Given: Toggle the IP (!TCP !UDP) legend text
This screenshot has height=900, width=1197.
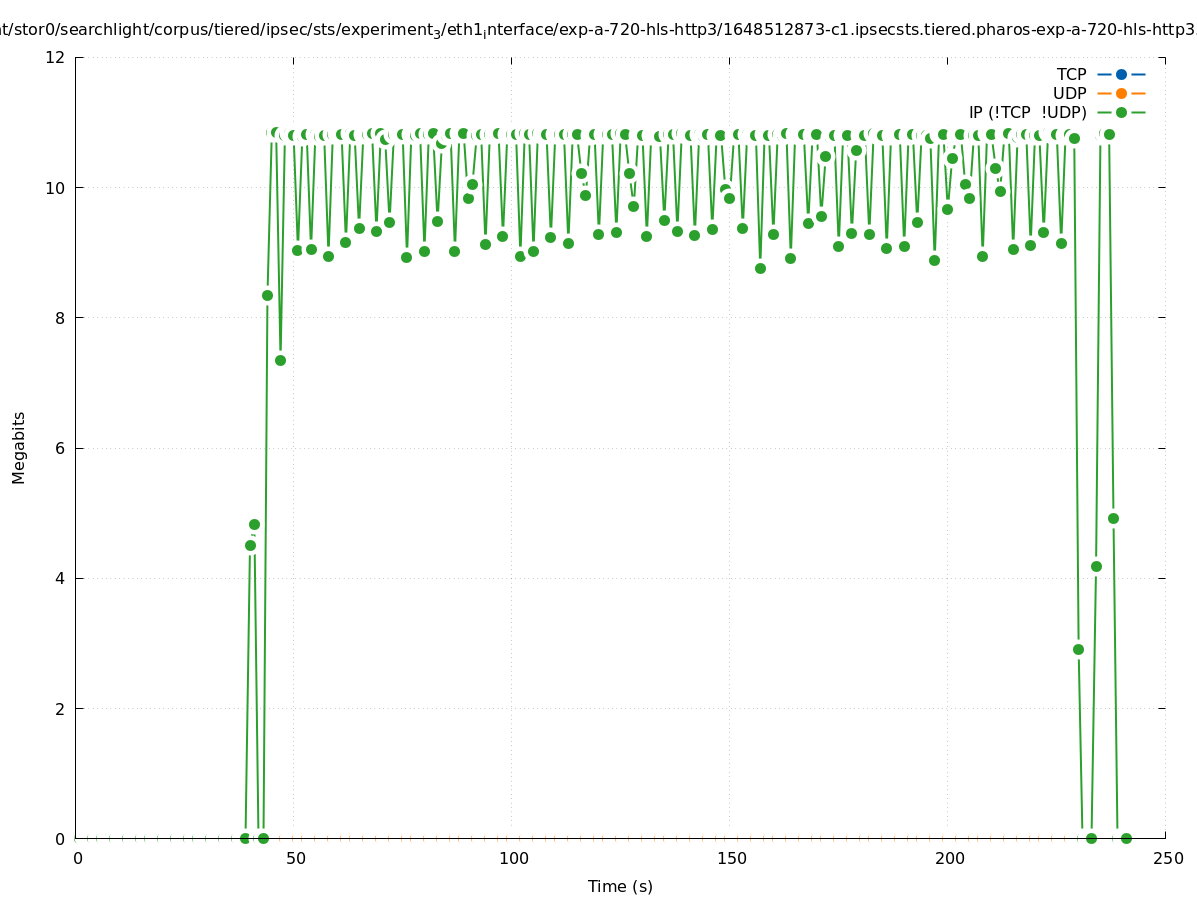Looking at the screenshot, I should point(1027,112).
